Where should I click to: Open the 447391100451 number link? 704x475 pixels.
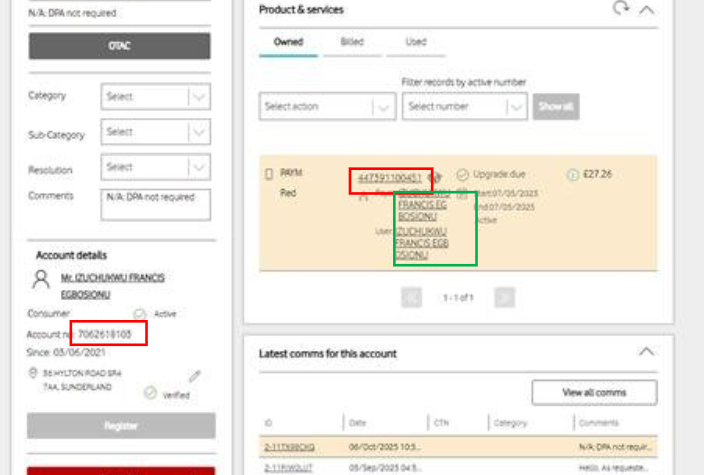point(391,179)
